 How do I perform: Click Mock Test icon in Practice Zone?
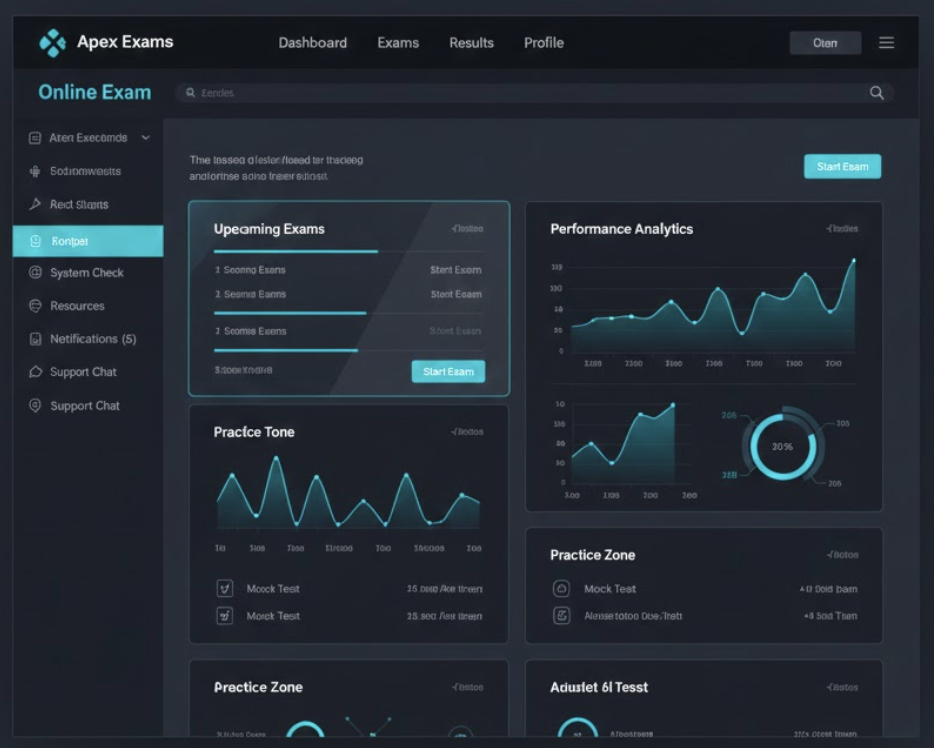point(561,589)
